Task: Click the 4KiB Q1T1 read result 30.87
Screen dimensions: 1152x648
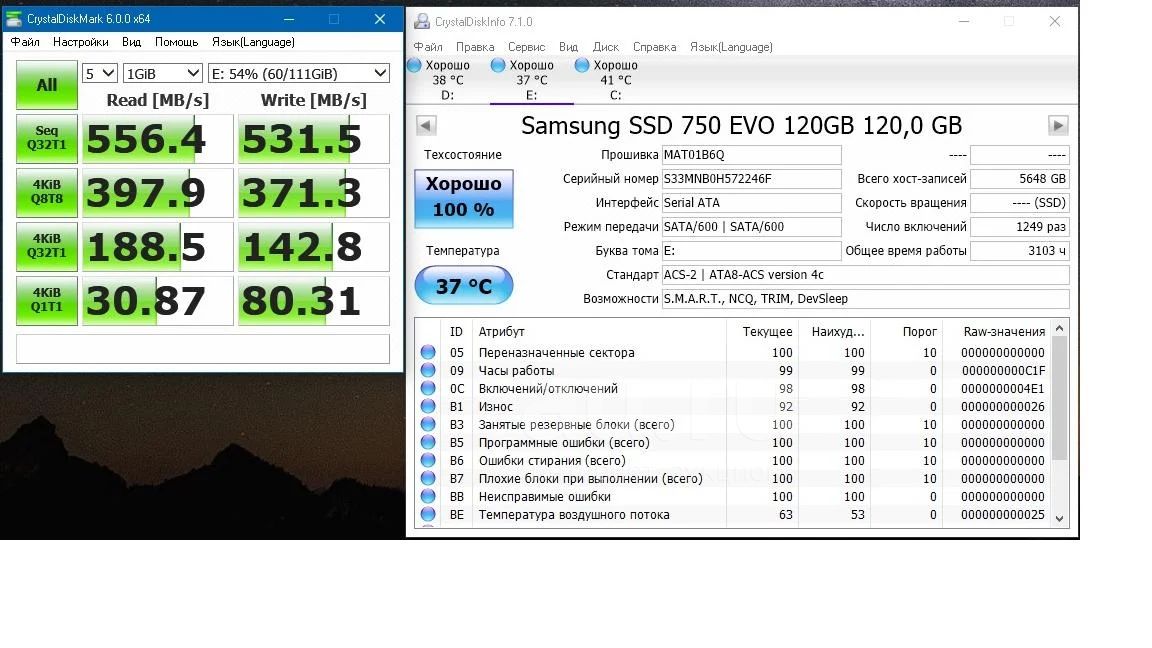Action: (157, 300)
